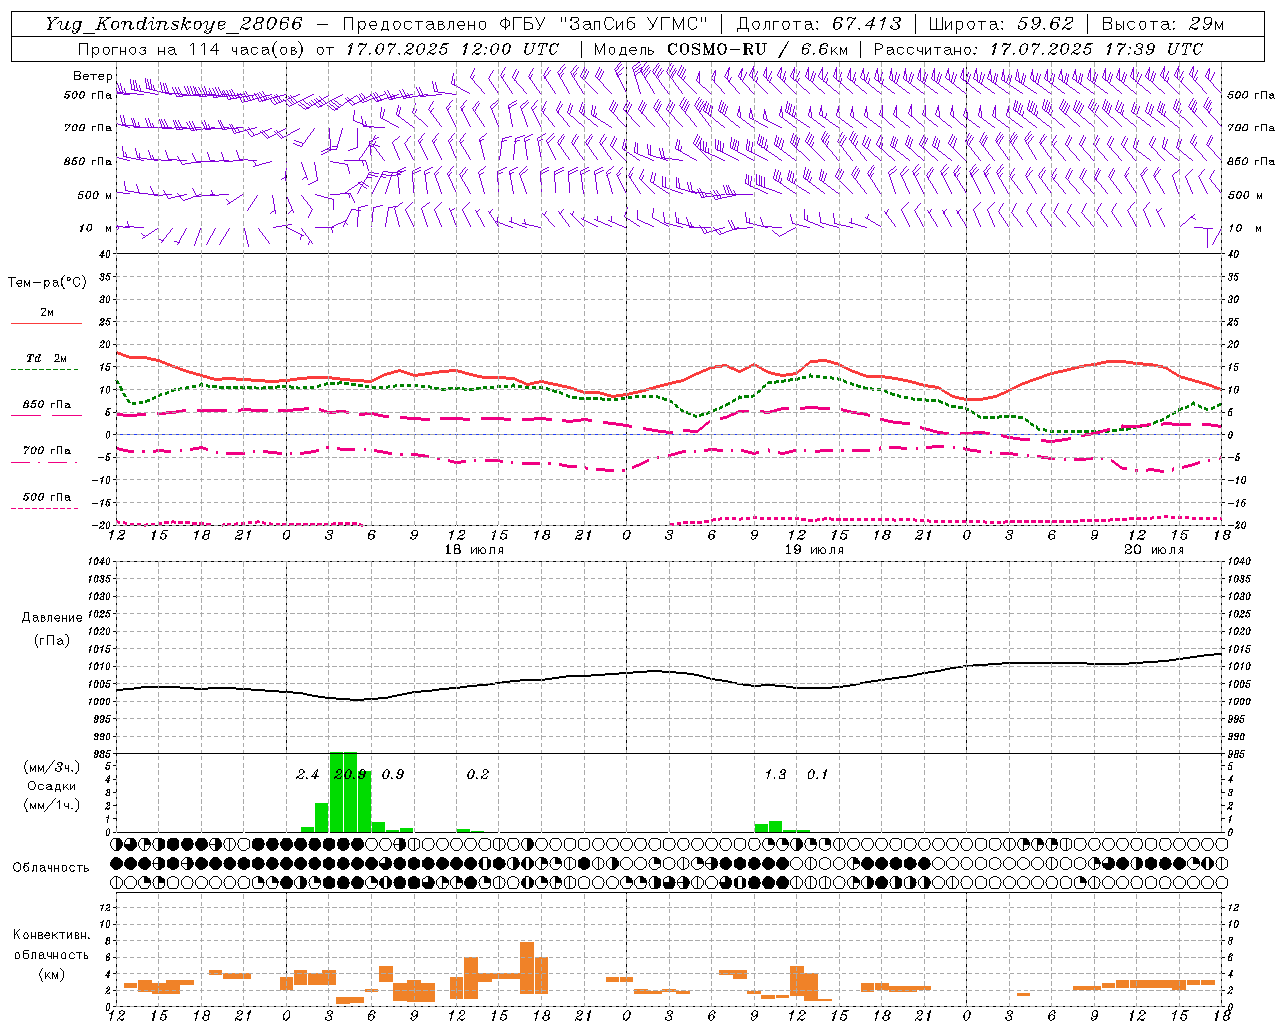Click the latitude value Широта: 59.62
The width and height of the screenshot is (1280, 1024).
click(x=1001, y=24)
